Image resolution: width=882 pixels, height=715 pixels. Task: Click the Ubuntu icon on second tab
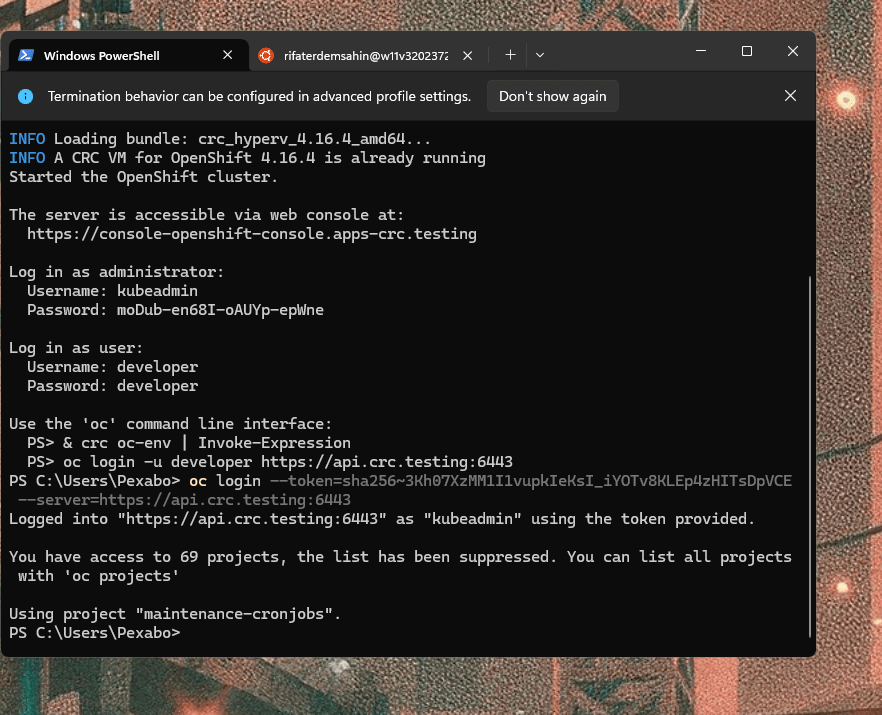tap(266, 56)
